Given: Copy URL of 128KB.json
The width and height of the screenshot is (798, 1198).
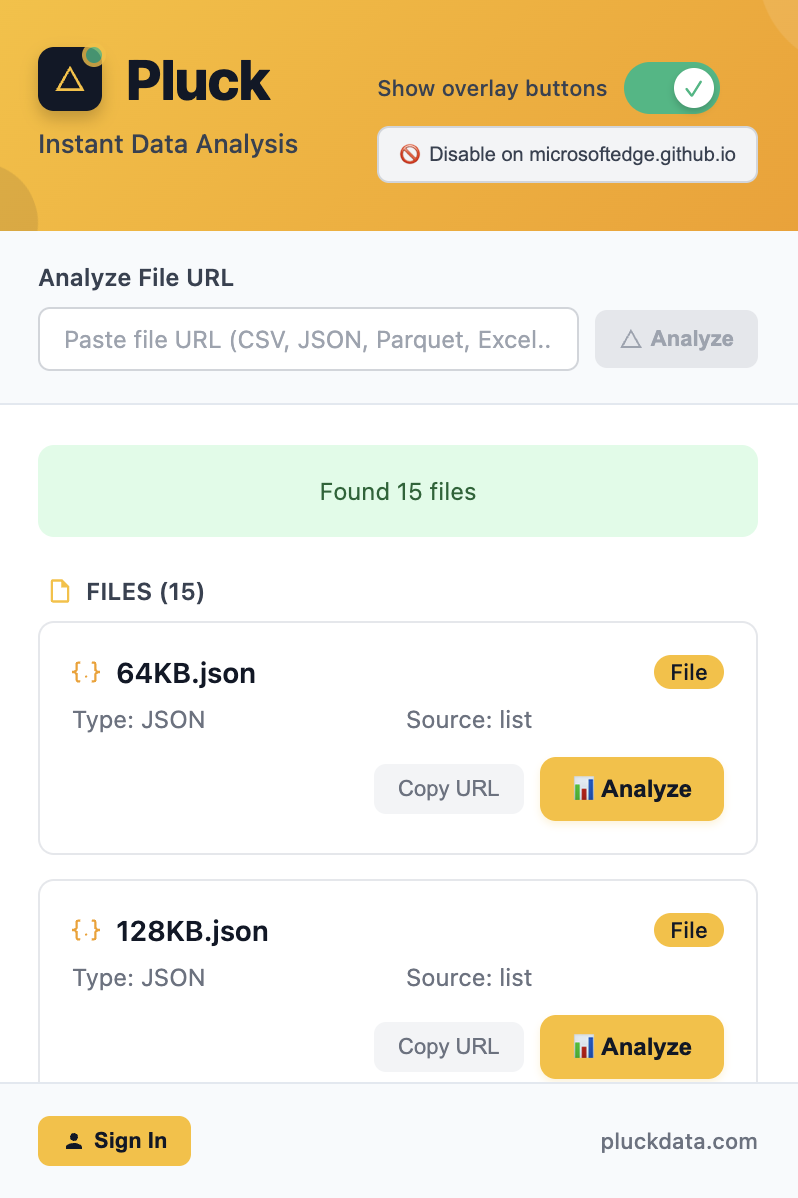Looking at the screenshot, I should point(449,1047).
